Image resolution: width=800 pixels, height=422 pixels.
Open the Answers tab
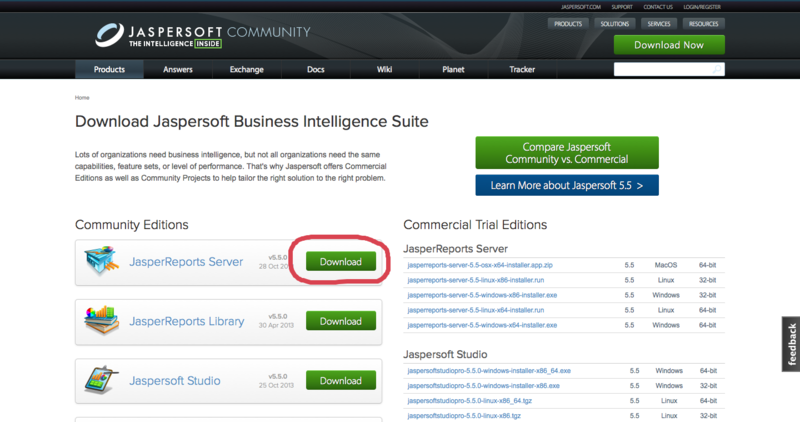click(178, 69)
